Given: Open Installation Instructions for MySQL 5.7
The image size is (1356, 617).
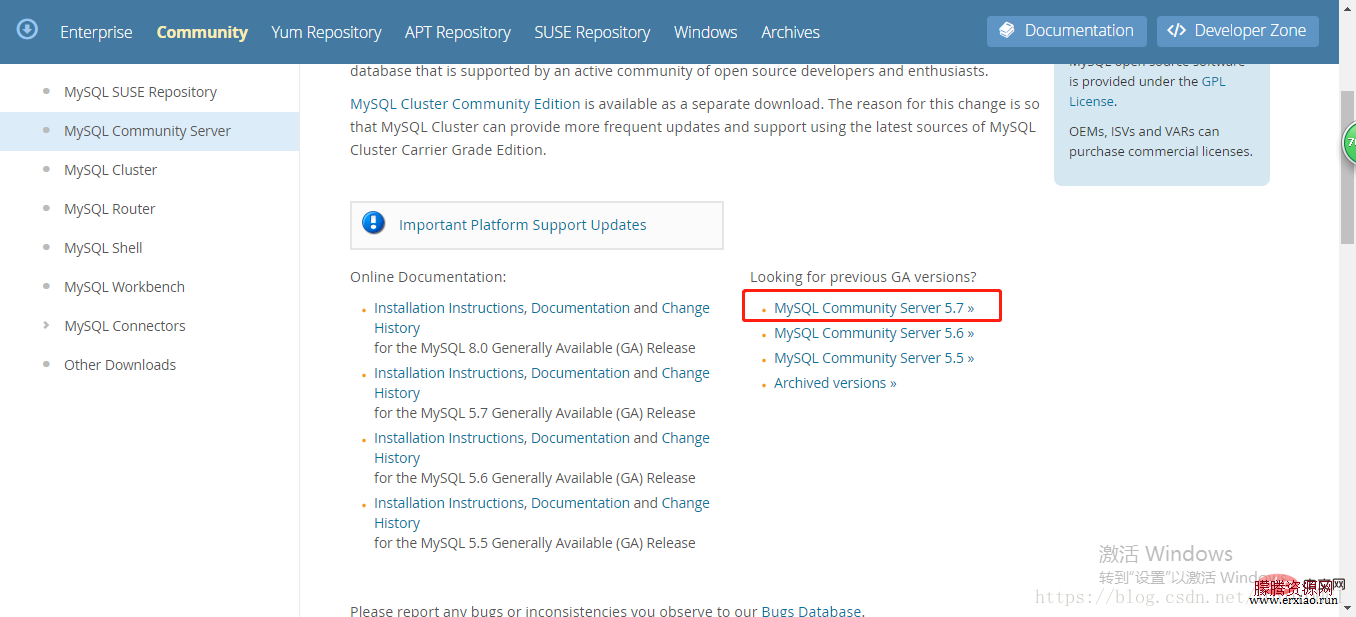Looking at the screenshot, I should (449, 373).
